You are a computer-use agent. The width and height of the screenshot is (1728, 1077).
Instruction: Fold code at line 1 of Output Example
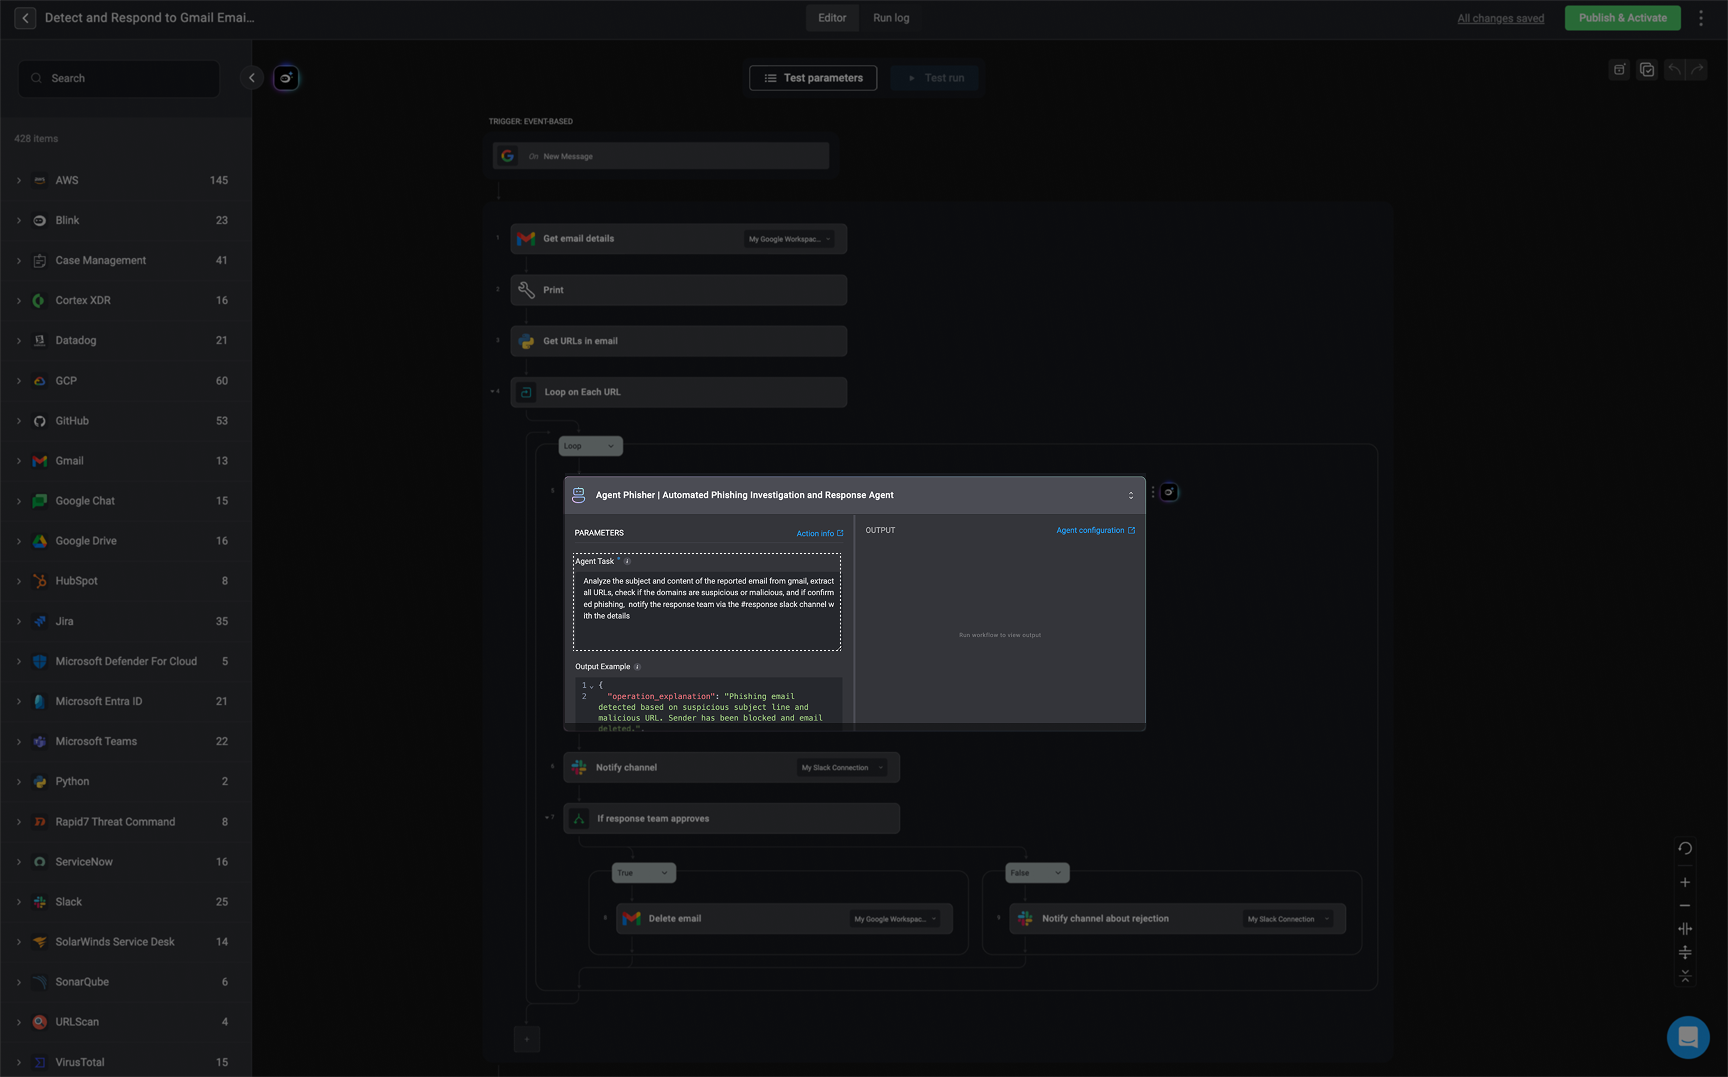click(x=592, y=686)
